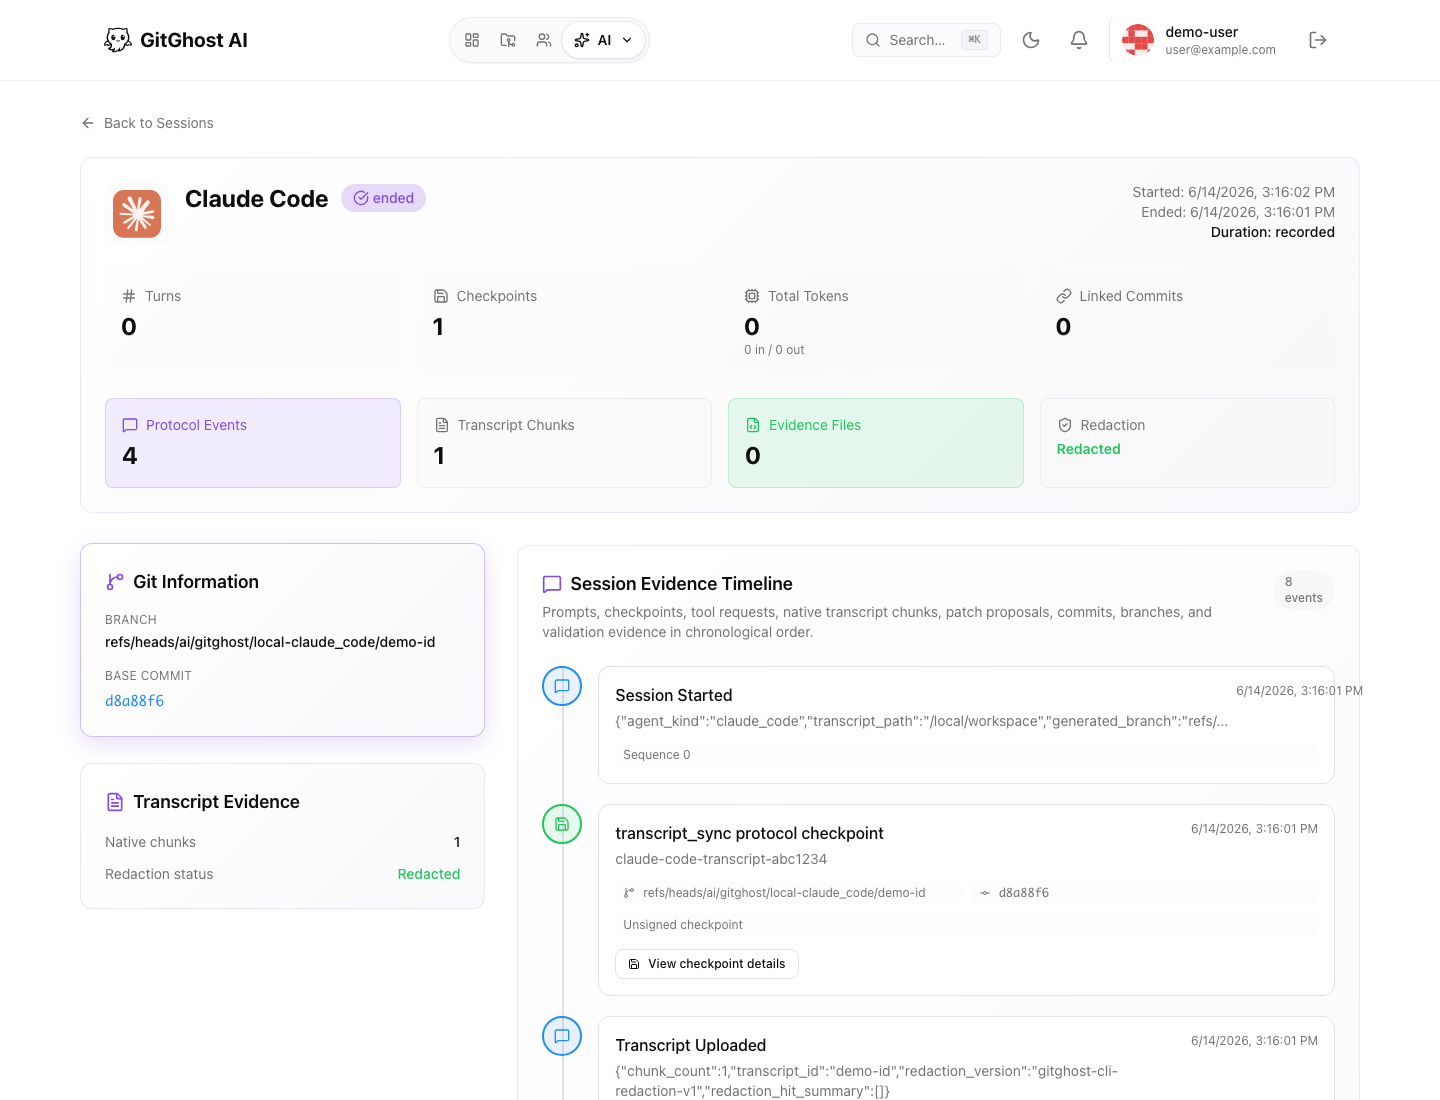Expand the AI navigation dropdown
The height and width of the screenshot is (1100, 1440).
tap(604, 40)
